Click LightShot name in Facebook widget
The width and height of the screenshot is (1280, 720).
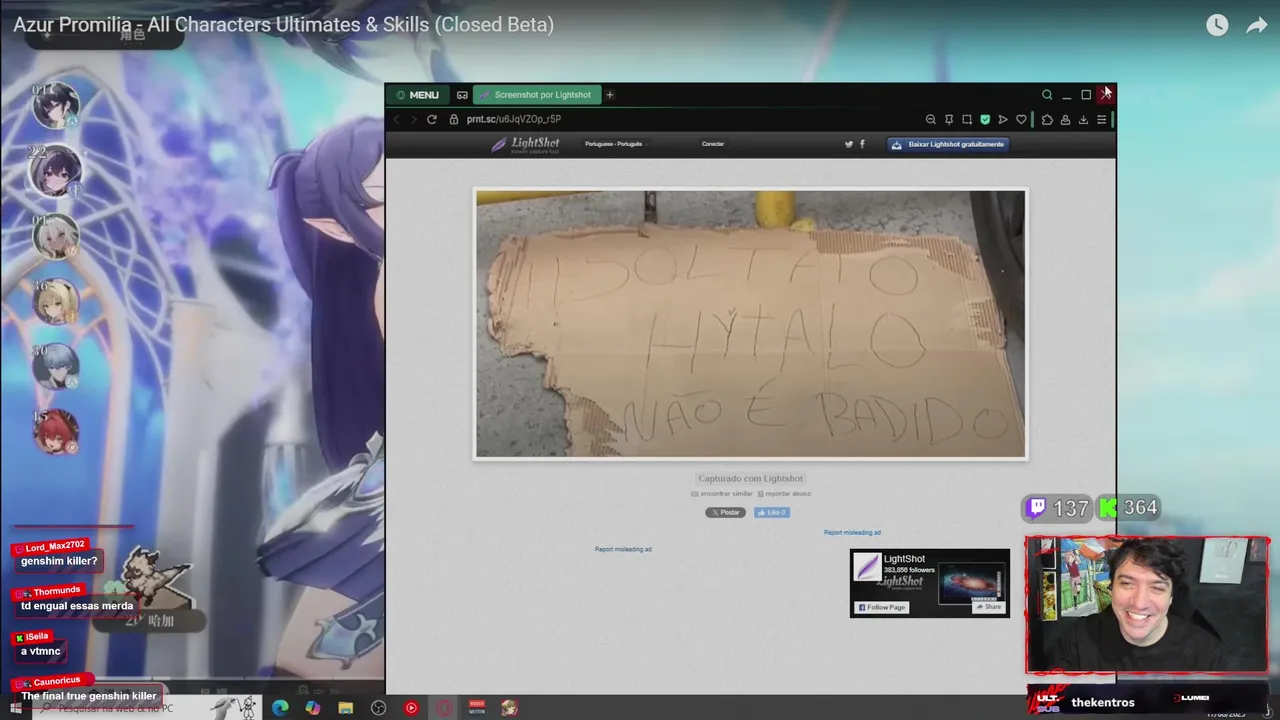click(x=904, y=559)
